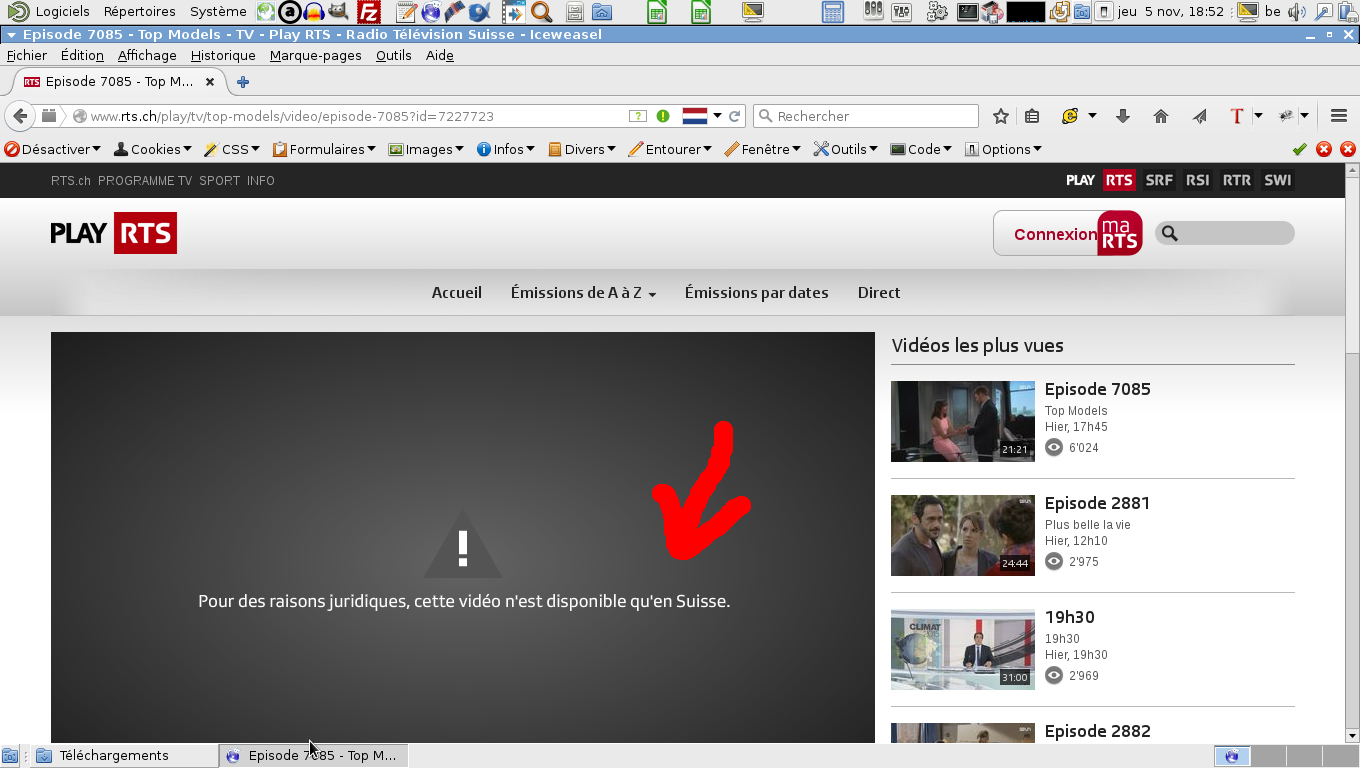
Task: Expand the Options developer dropdown
Action: click(1003, 149)
